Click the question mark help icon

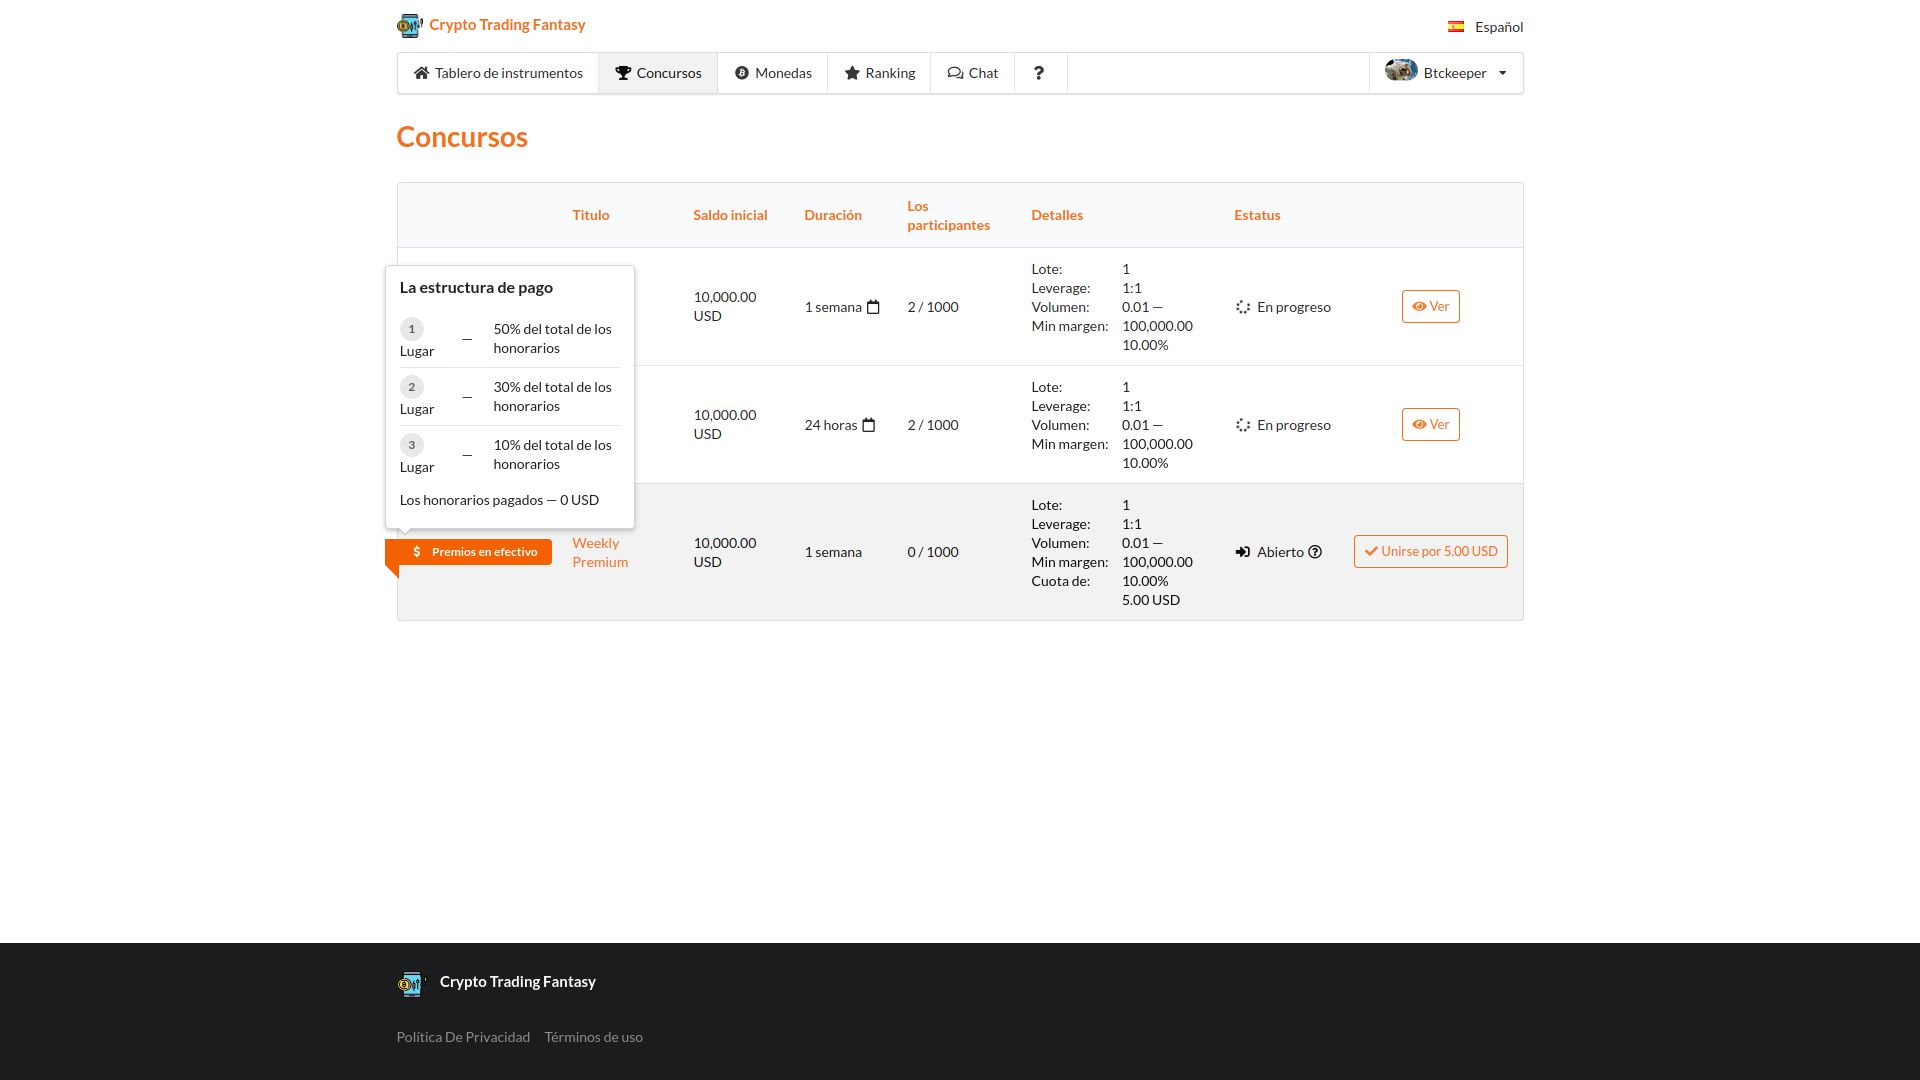click(1039, 73)
